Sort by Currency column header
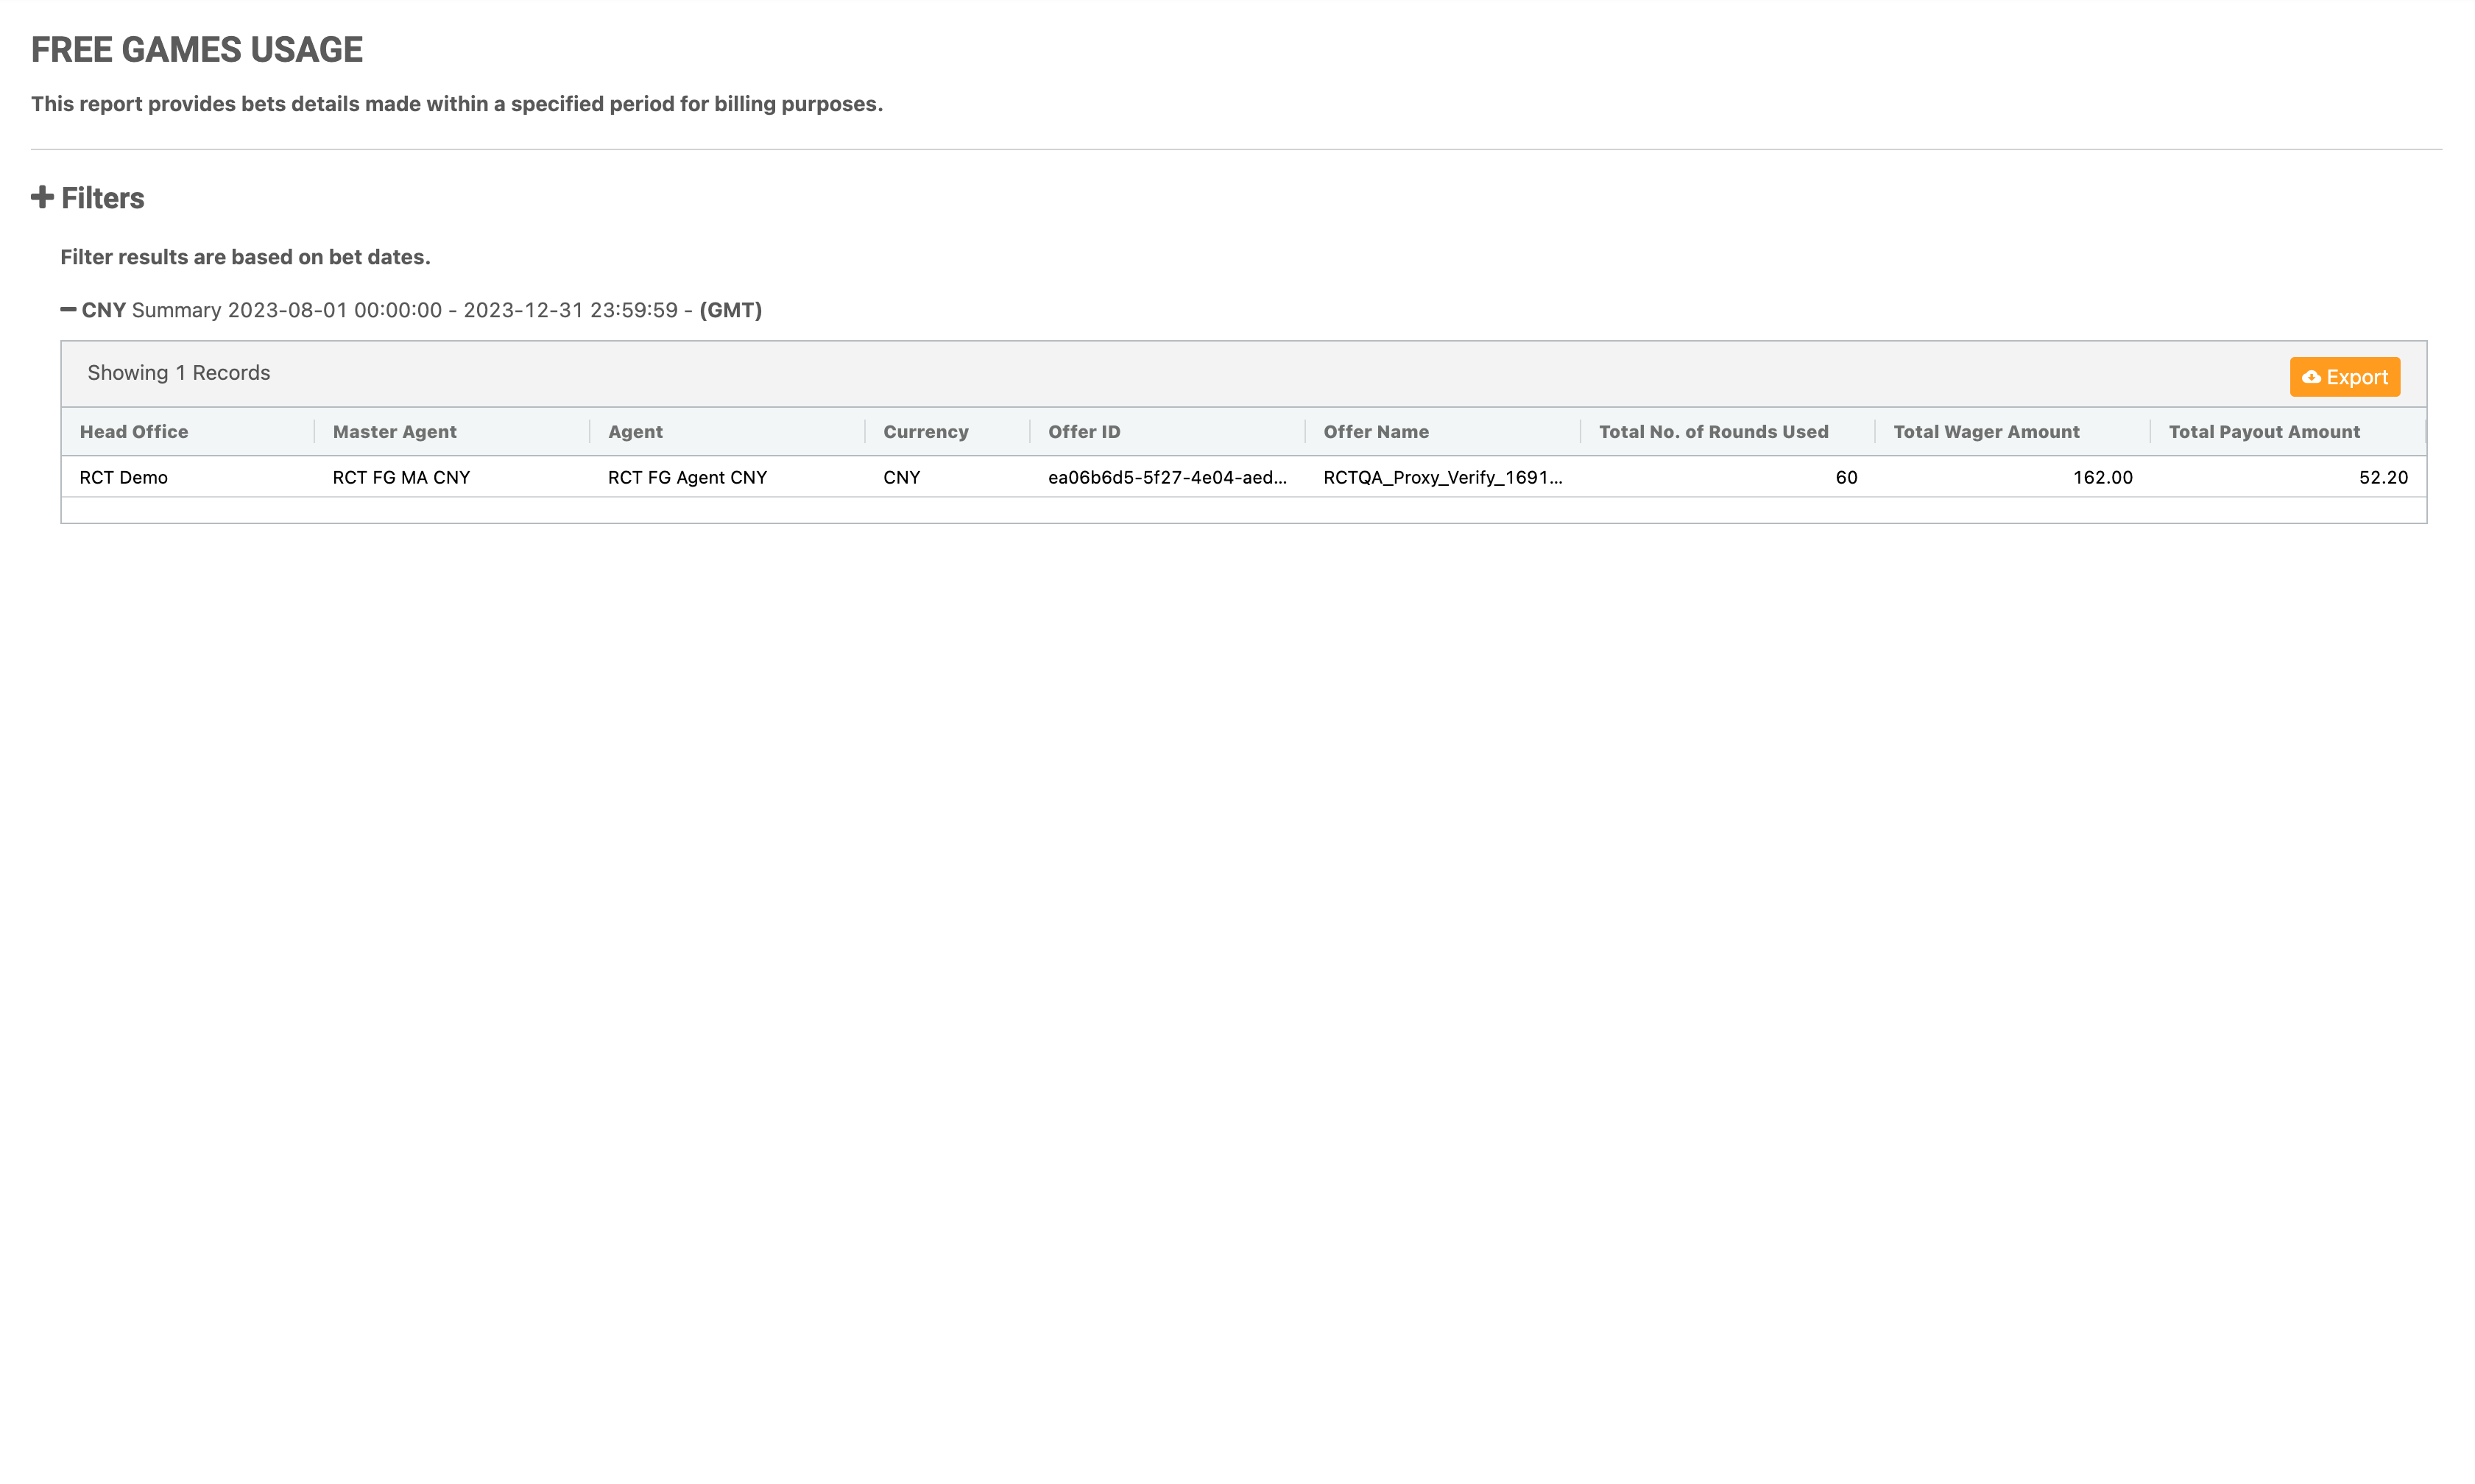The image size is (2475, 1484). pos(925,432)
